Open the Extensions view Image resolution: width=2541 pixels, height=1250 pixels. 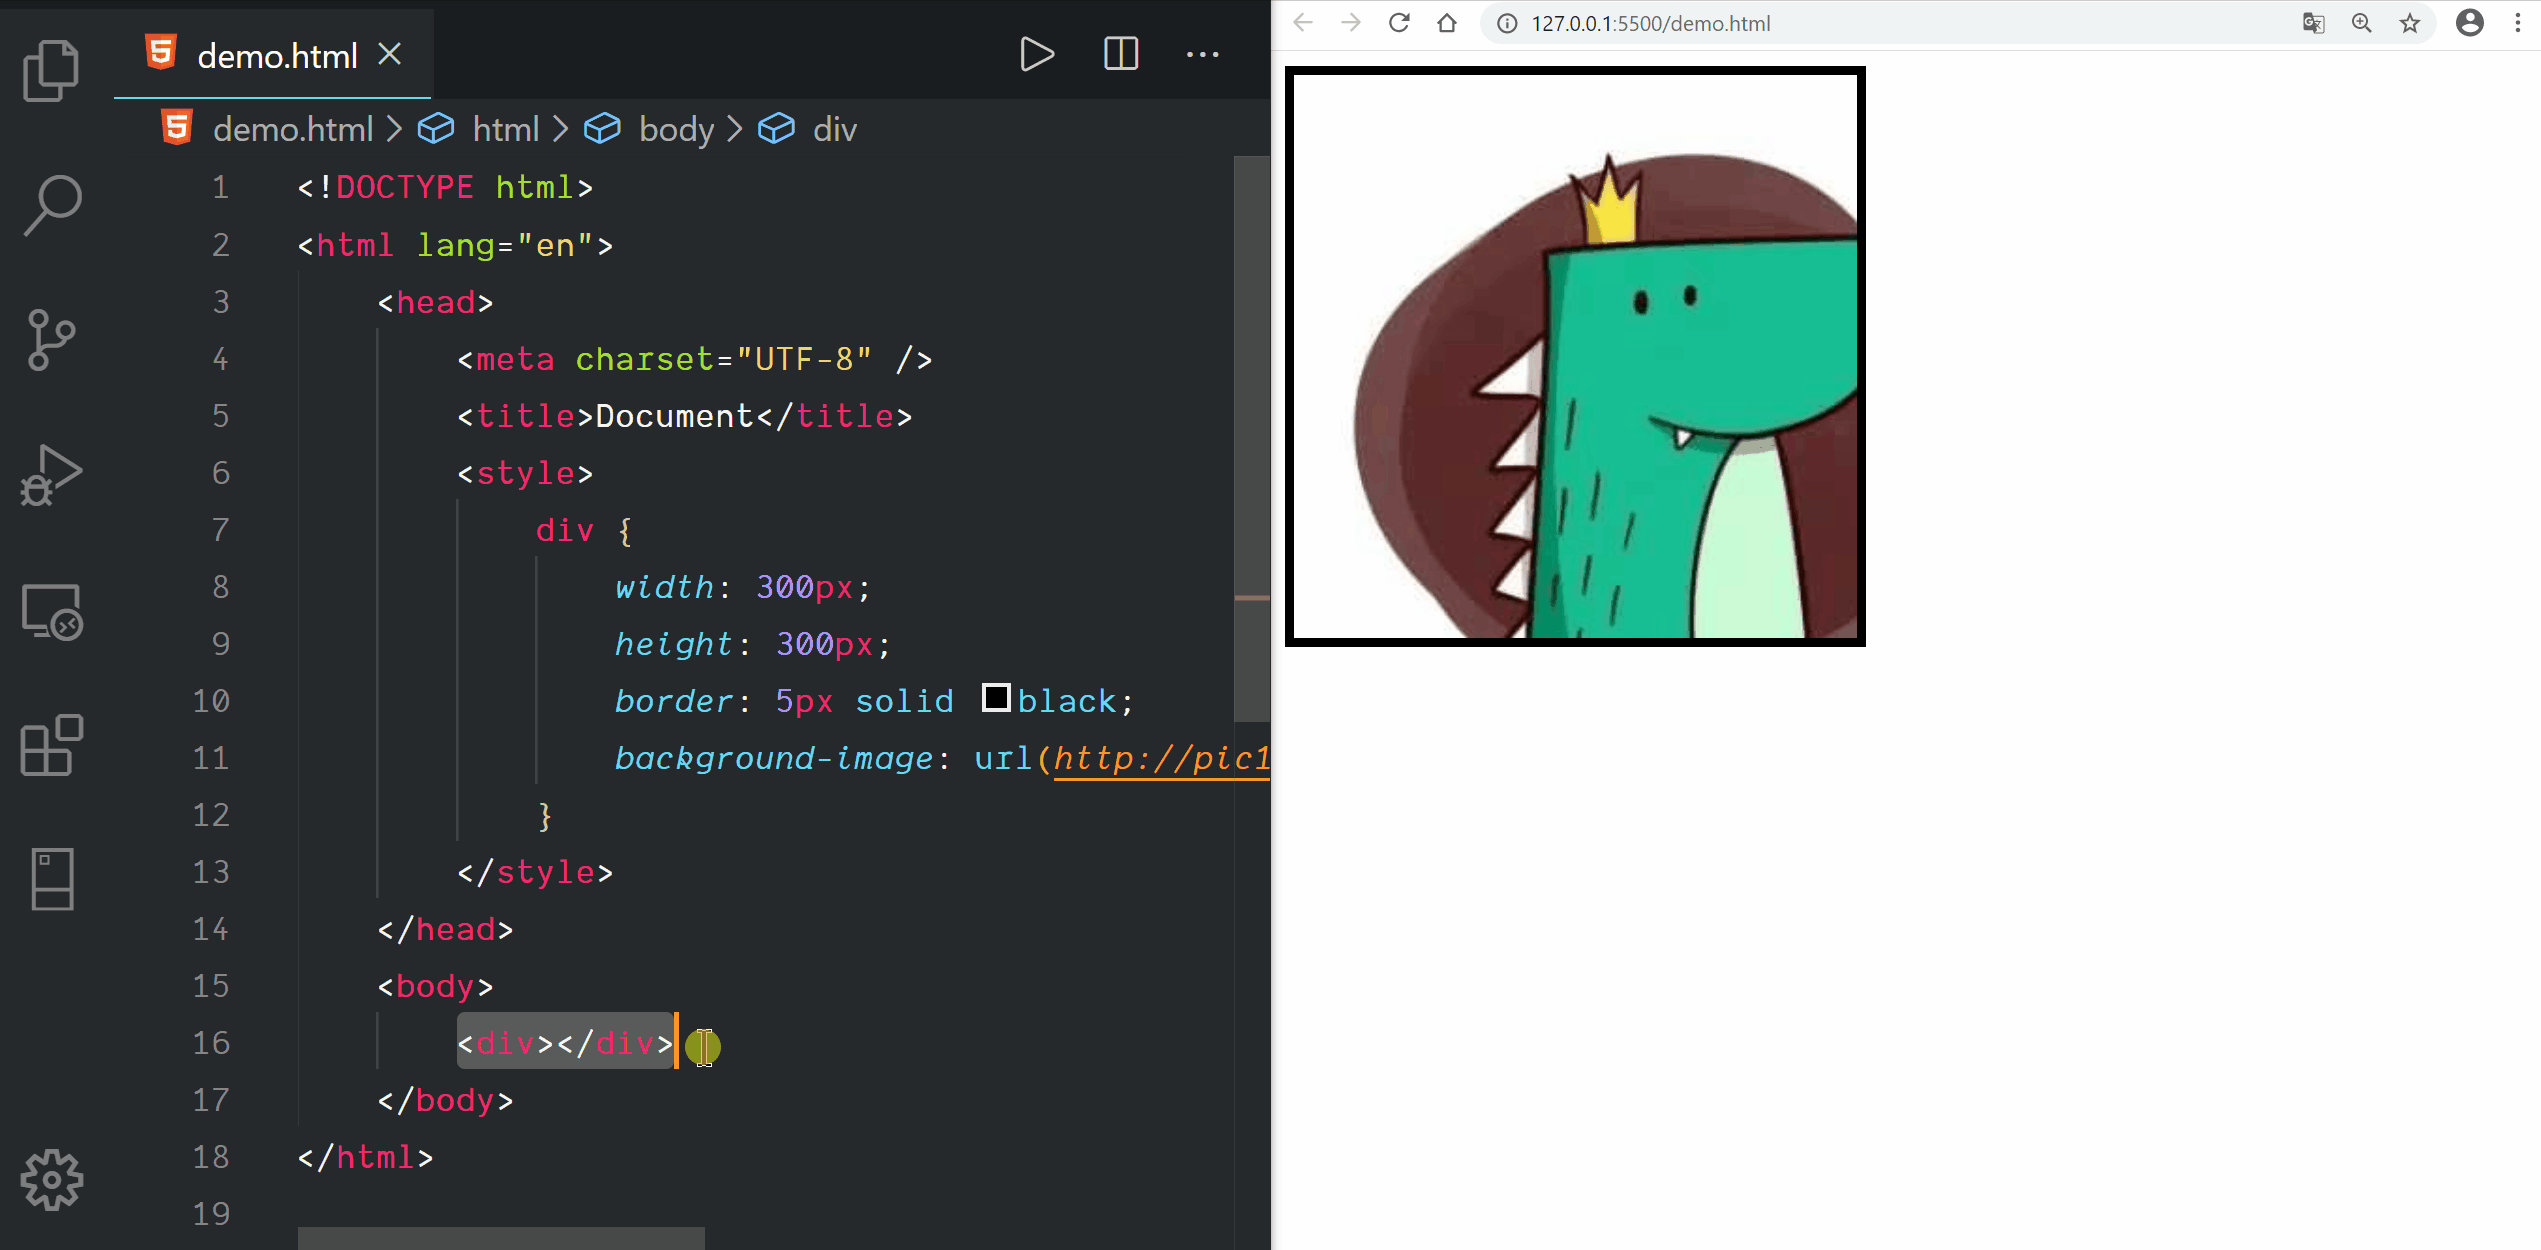pyautogui.click(x=51, y=745)
